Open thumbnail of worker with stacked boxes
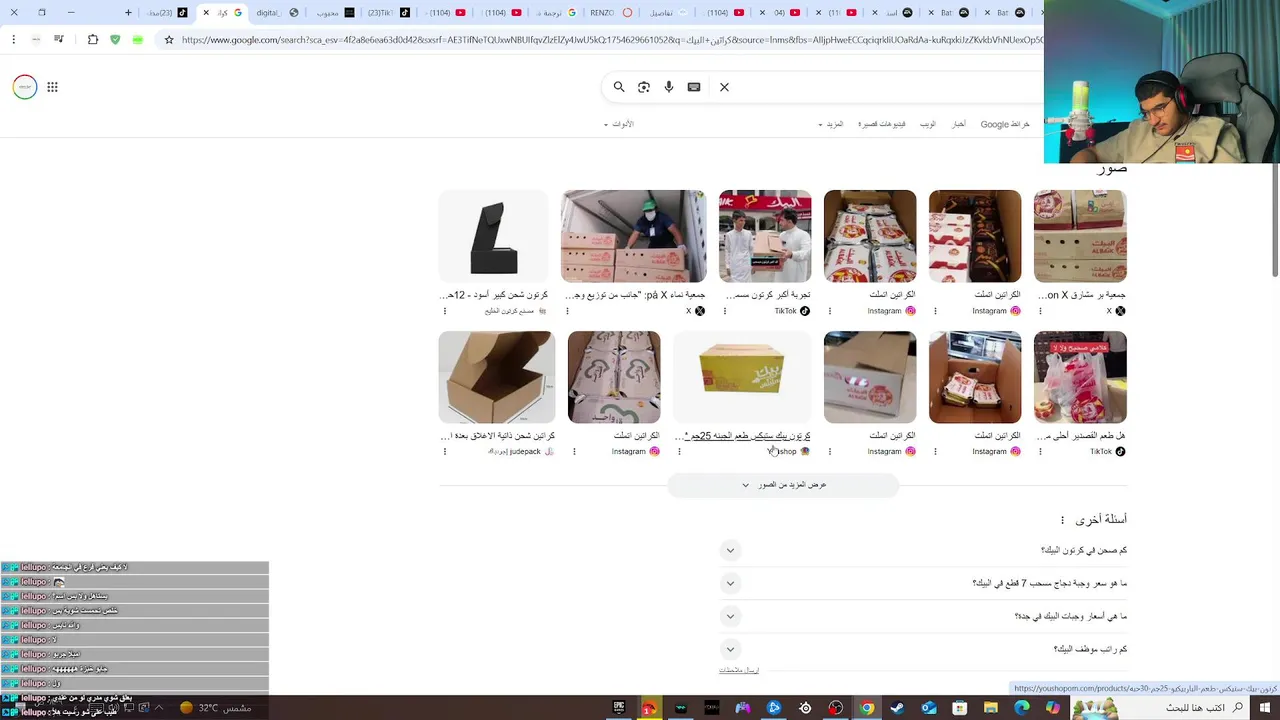 coord(633,236)
